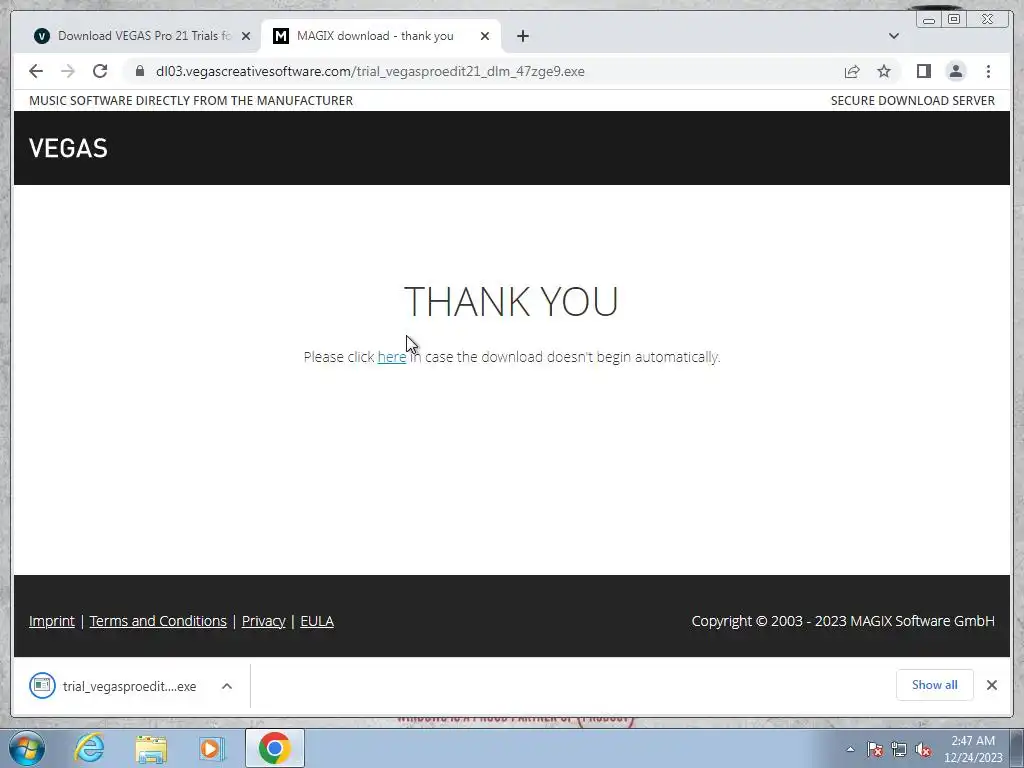
Task: Open the Imprint link
Action: click(52, 621)
